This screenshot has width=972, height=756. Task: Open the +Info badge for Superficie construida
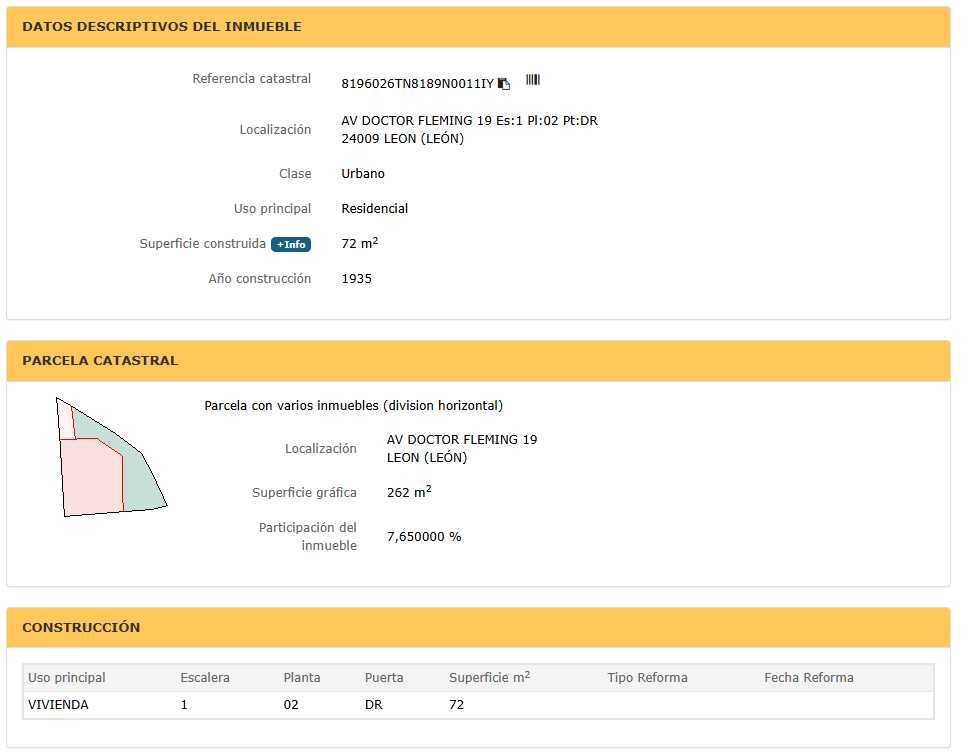point(291,244)
